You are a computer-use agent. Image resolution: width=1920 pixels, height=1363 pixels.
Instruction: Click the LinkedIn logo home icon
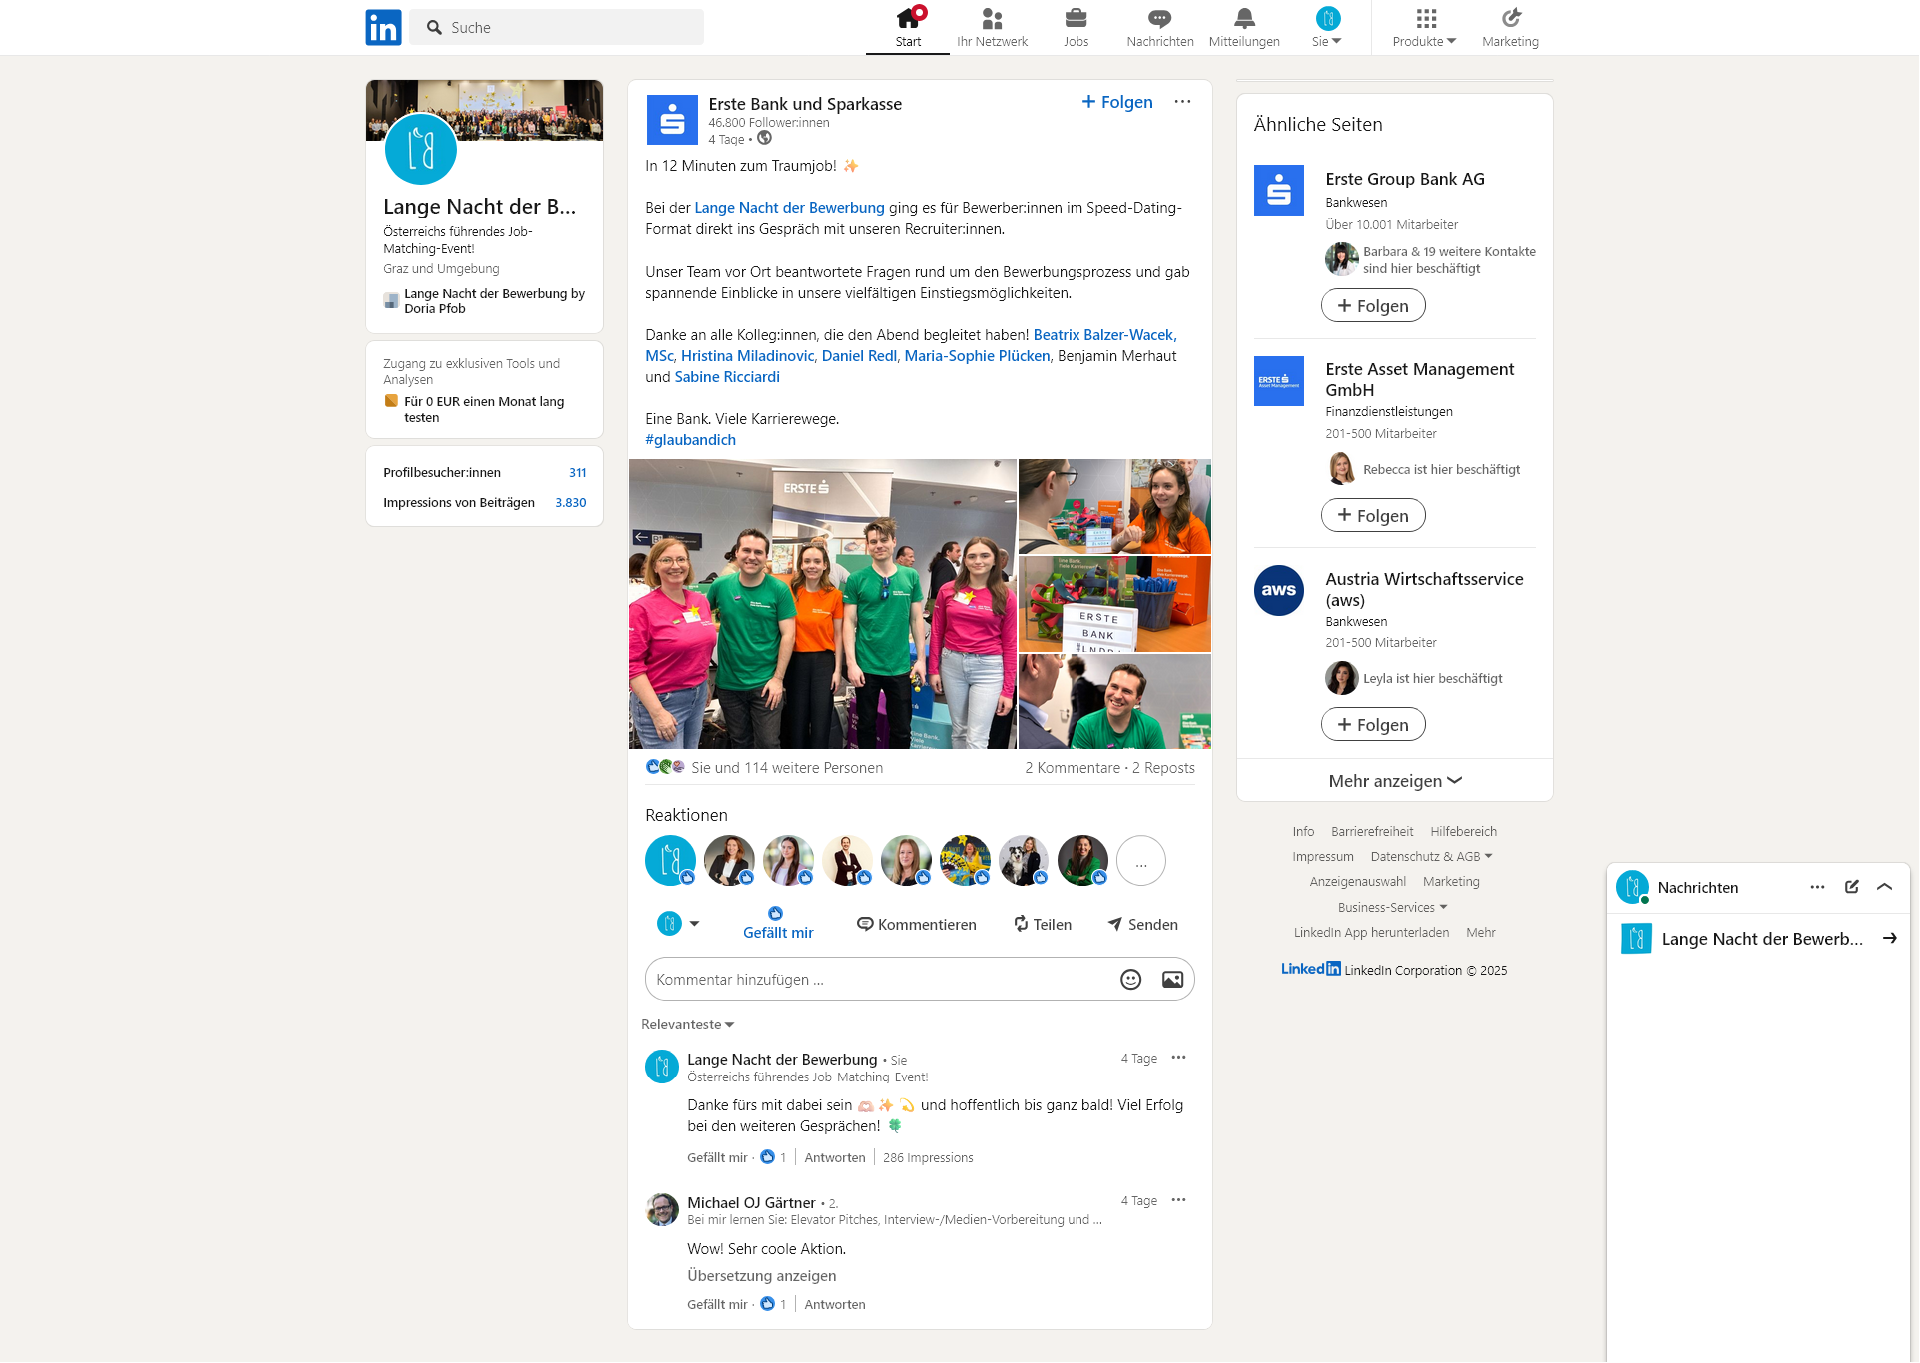[x=383, y=27]
